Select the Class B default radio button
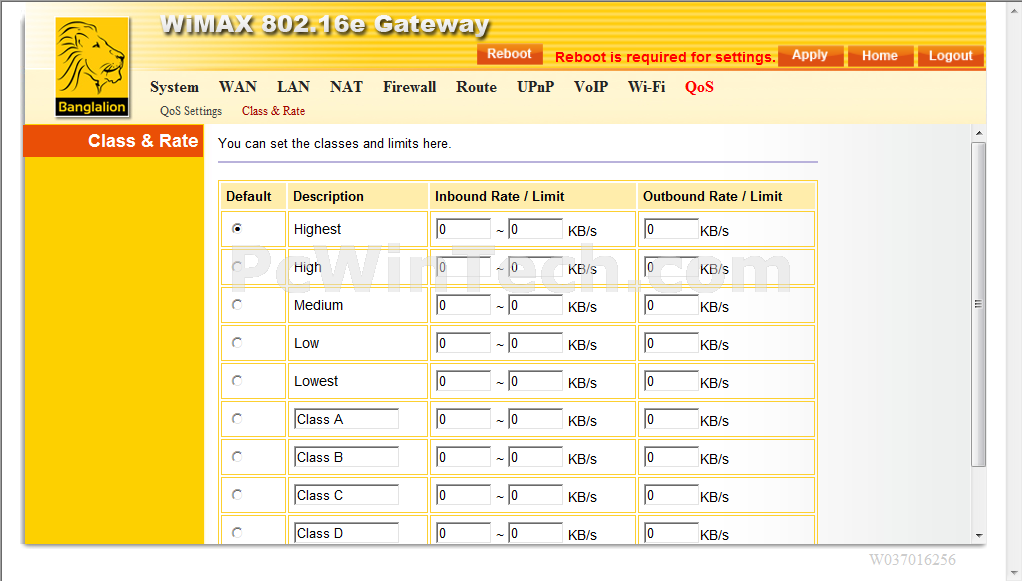Screen dimensions: 1022x581 click(237, 456)
